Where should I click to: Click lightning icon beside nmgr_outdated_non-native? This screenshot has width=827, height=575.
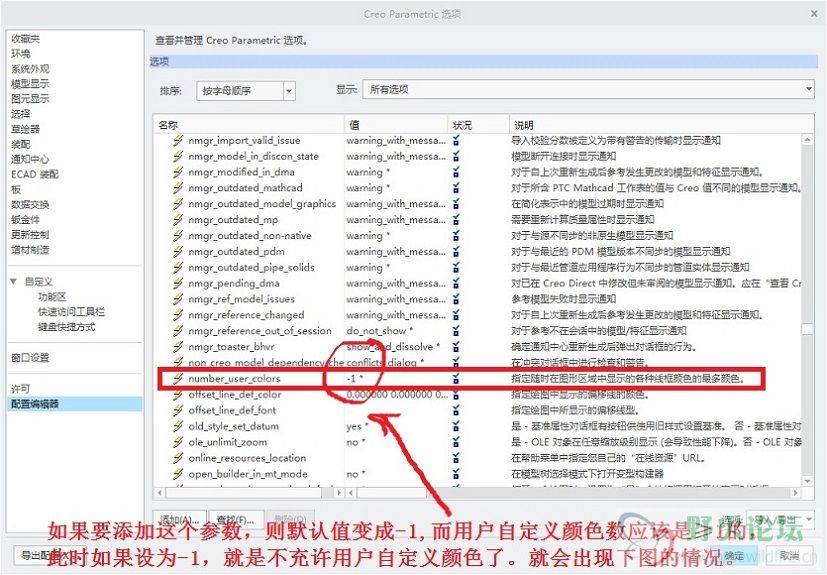pos(178,235)
